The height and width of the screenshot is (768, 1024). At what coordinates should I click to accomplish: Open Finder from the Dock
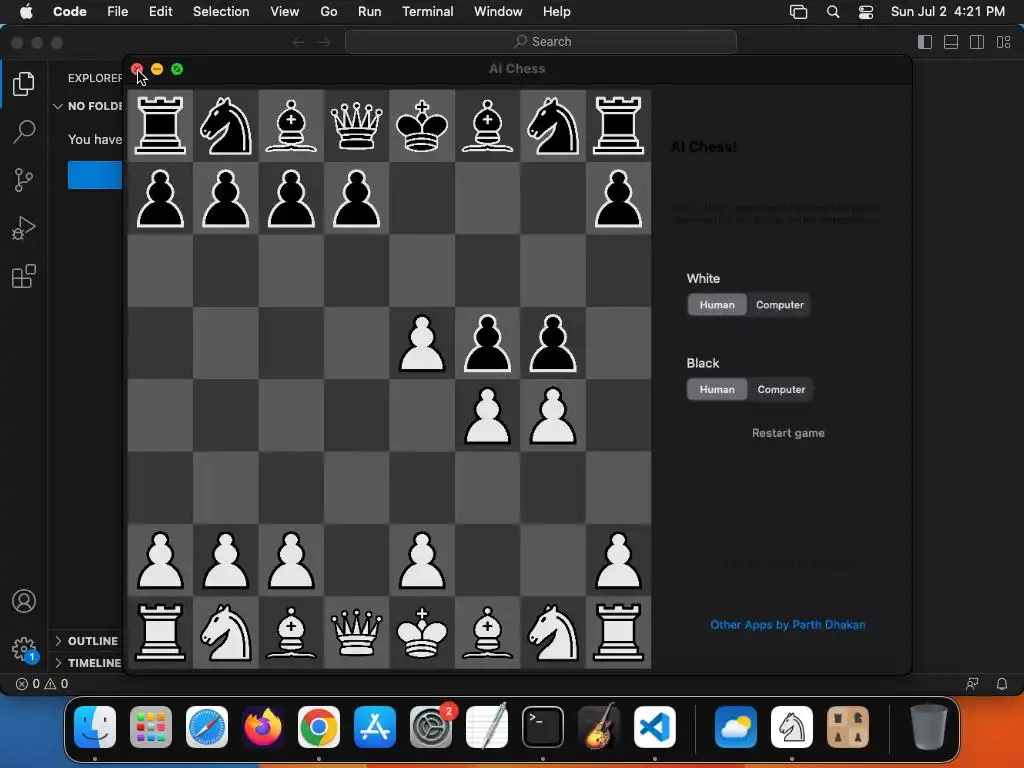(95, 727)
